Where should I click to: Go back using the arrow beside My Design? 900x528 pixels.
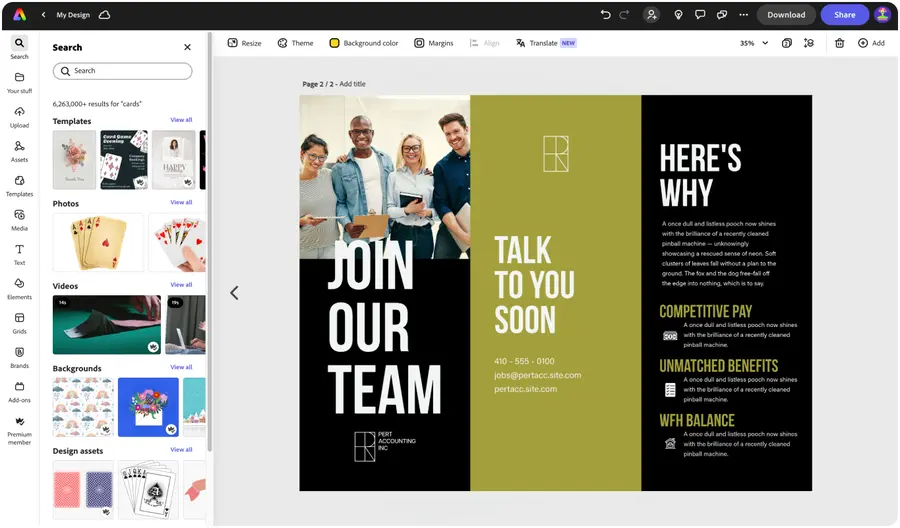tap(43, 15)
